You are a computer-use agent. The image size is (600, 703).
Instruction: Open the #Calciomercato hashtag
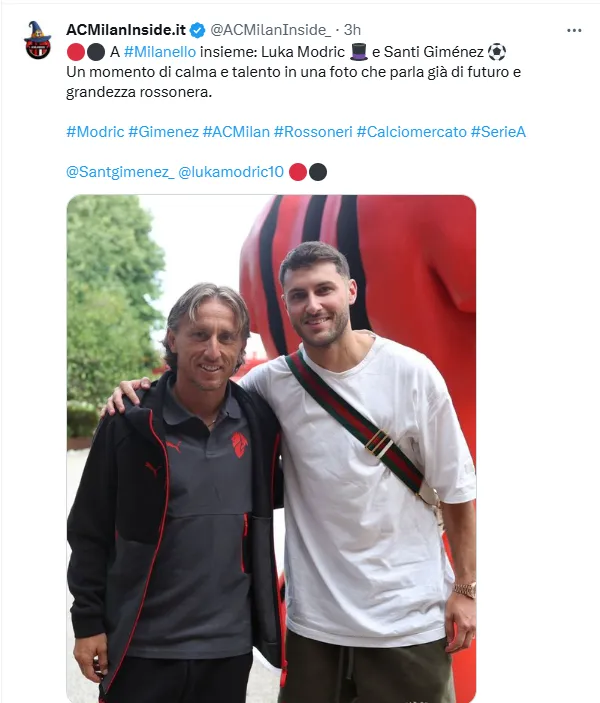coord(412,132)
